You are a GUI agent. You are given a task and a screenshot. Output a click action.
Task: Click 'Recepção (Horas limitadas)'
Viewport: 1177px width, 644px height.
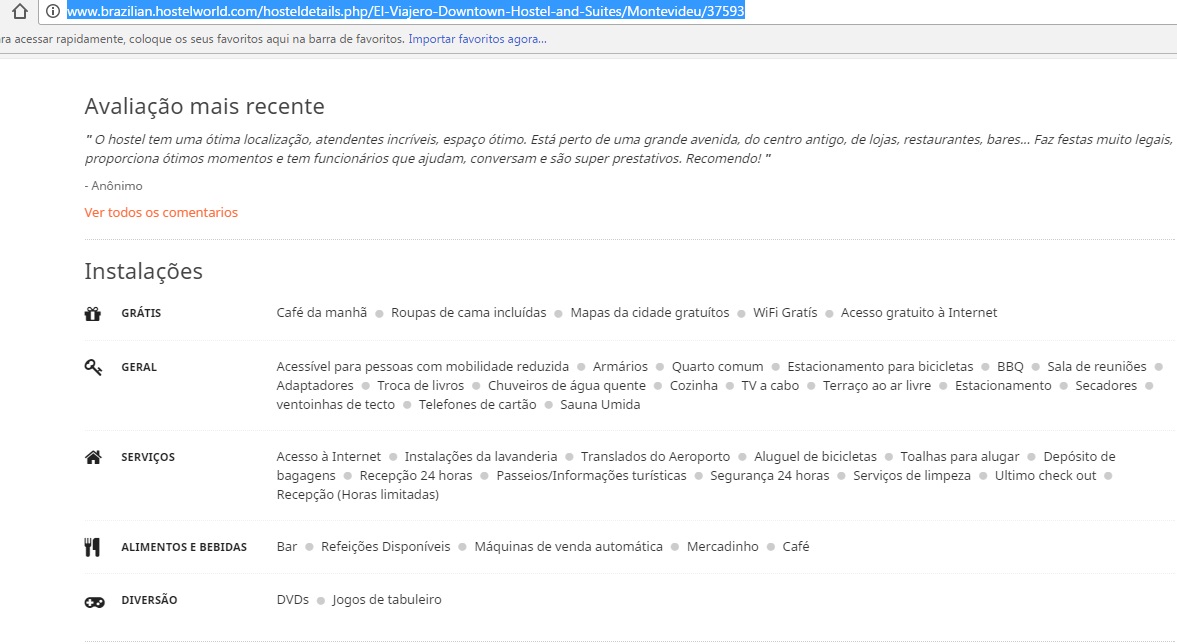coord(357,494)
